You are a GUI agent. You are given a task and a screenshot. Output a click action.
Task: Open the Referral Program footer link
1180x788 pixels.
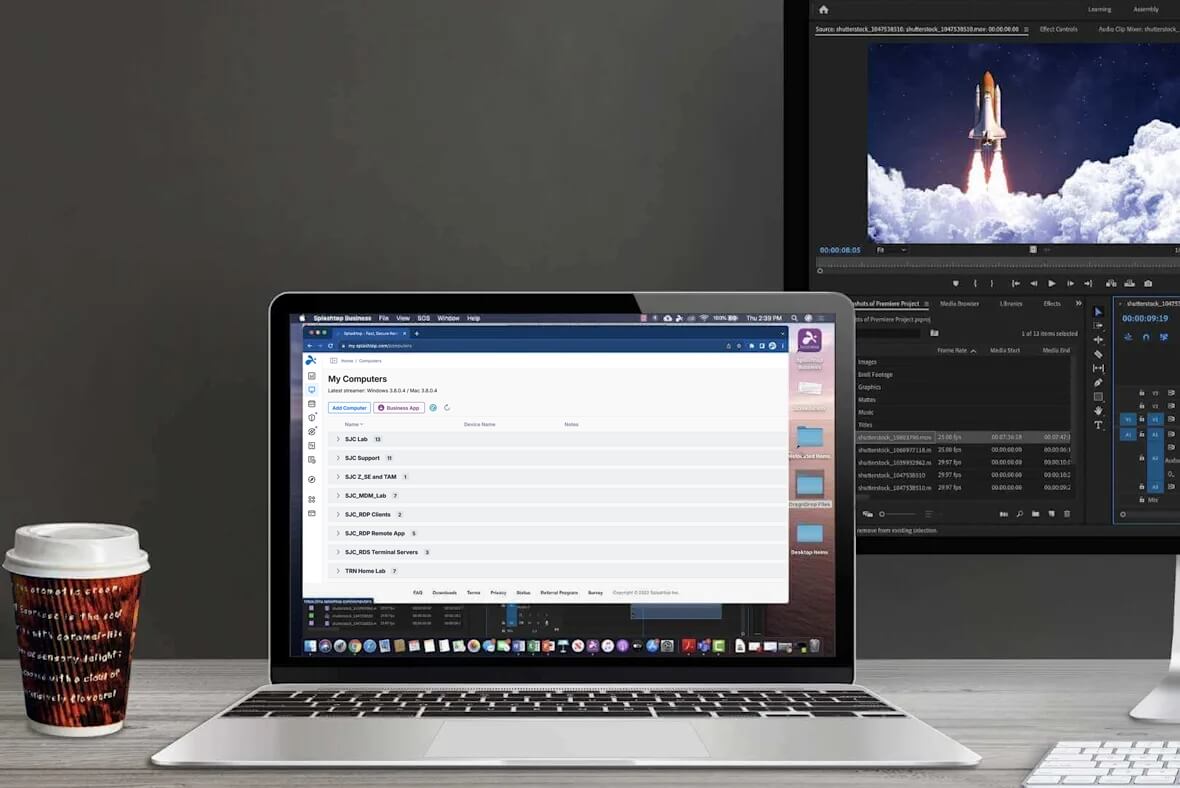pyautogui.click(x=559, y=592)
